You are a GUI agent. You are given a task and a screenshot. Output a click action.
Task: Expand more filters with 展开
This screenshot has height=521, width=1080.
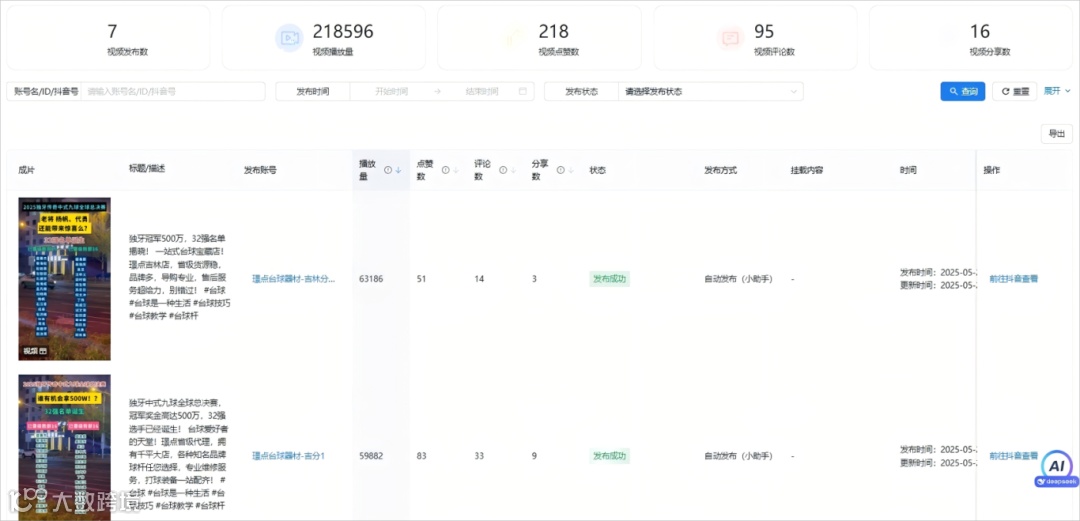pos(1057,90)
